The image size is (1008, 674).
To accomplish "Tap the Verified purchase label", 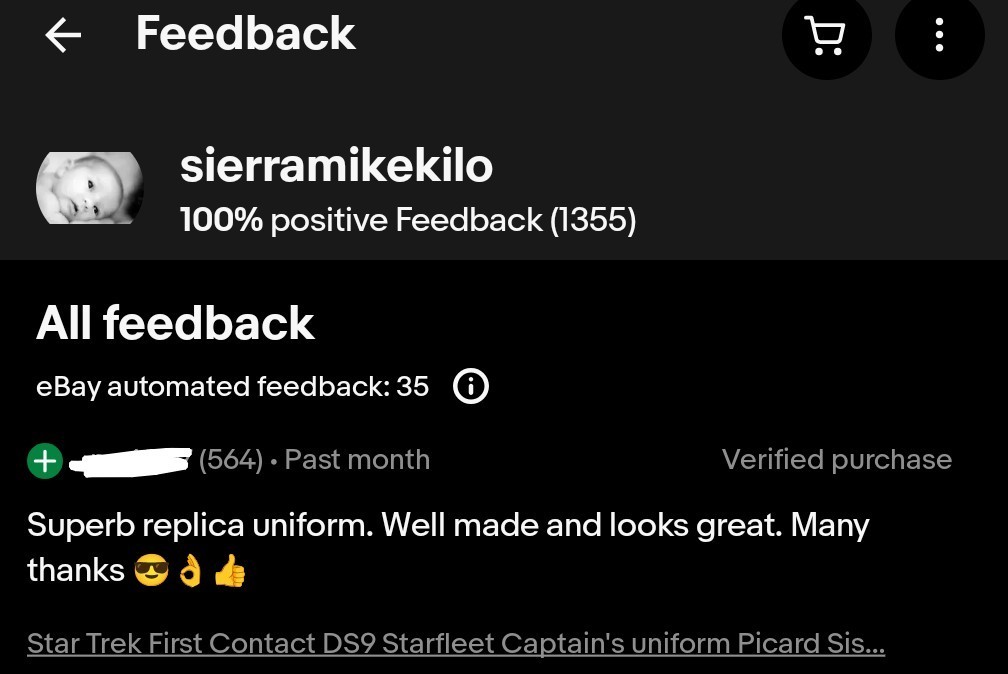I will click(x=836, y=460).
